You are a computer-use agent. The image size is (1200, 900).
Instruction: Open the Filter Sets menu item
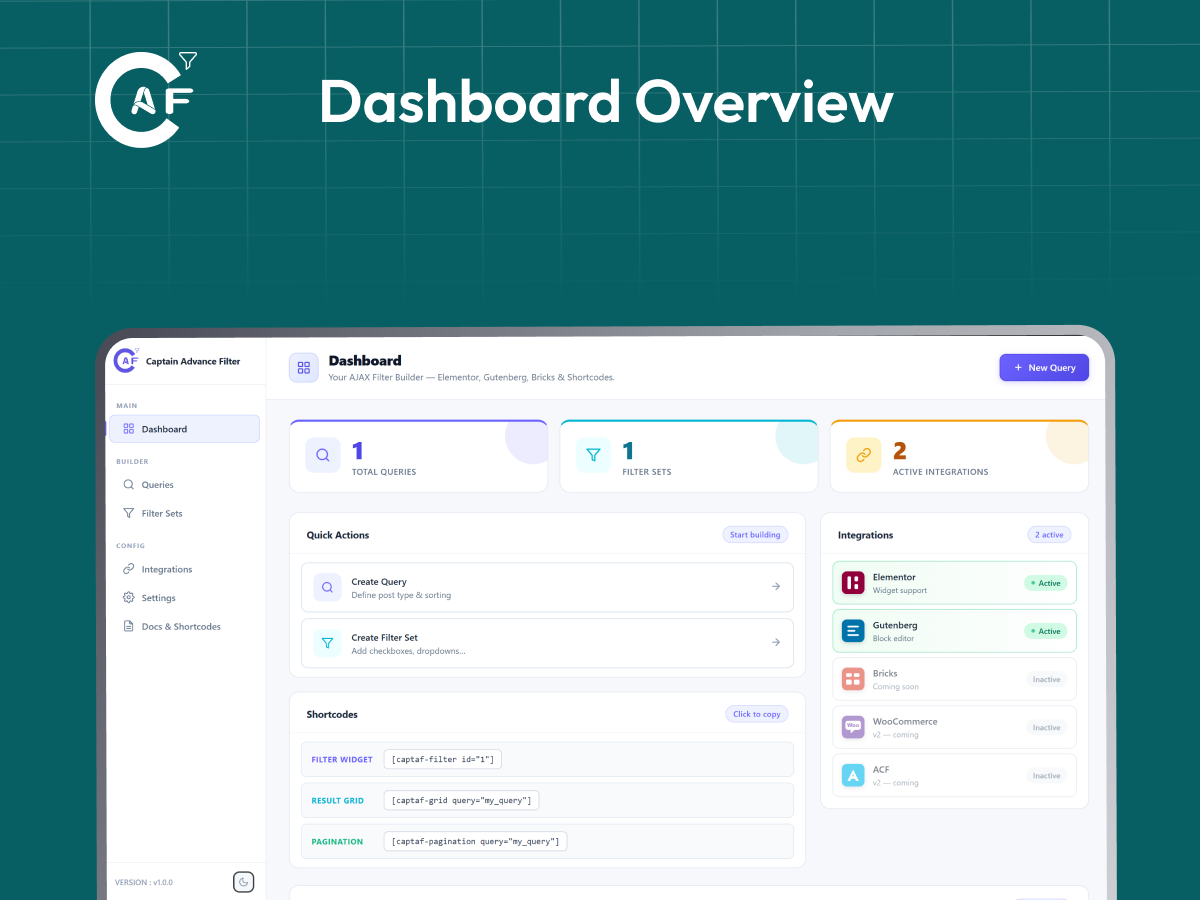(x=184, y=513)
